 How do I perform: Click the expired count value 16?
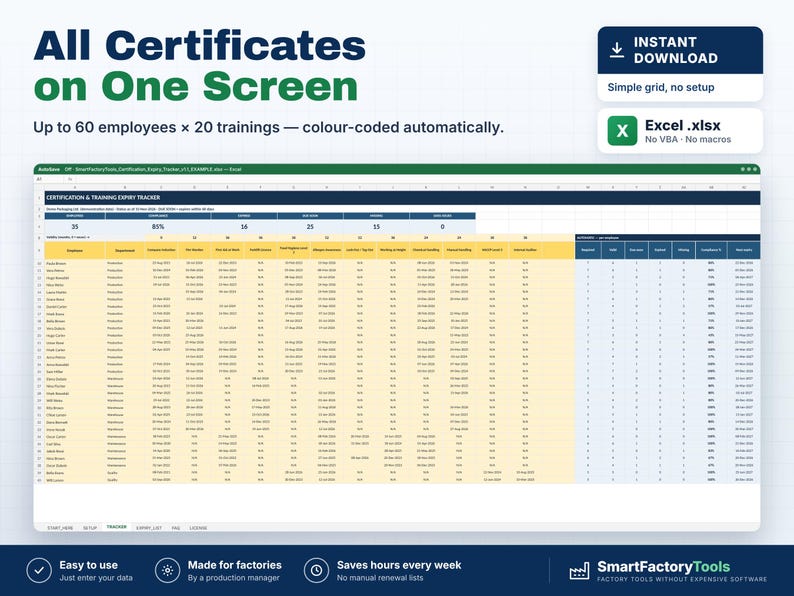pos(244,227)
